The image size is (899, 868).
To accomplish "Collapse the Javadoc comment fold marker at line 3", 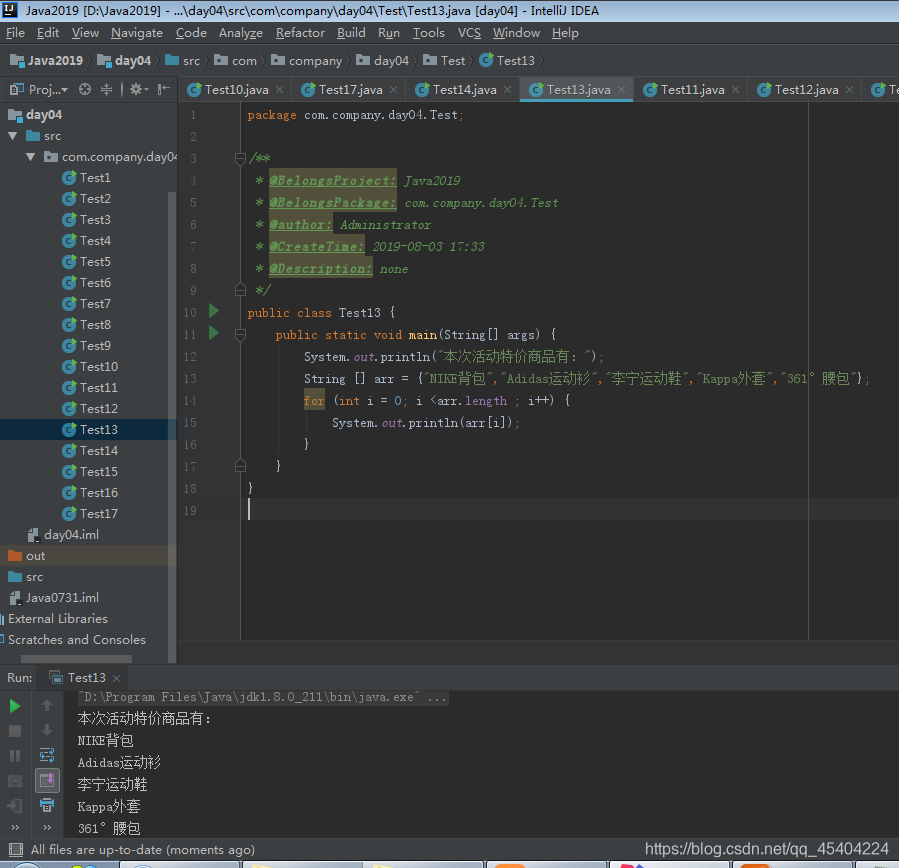I will point(240,158).
